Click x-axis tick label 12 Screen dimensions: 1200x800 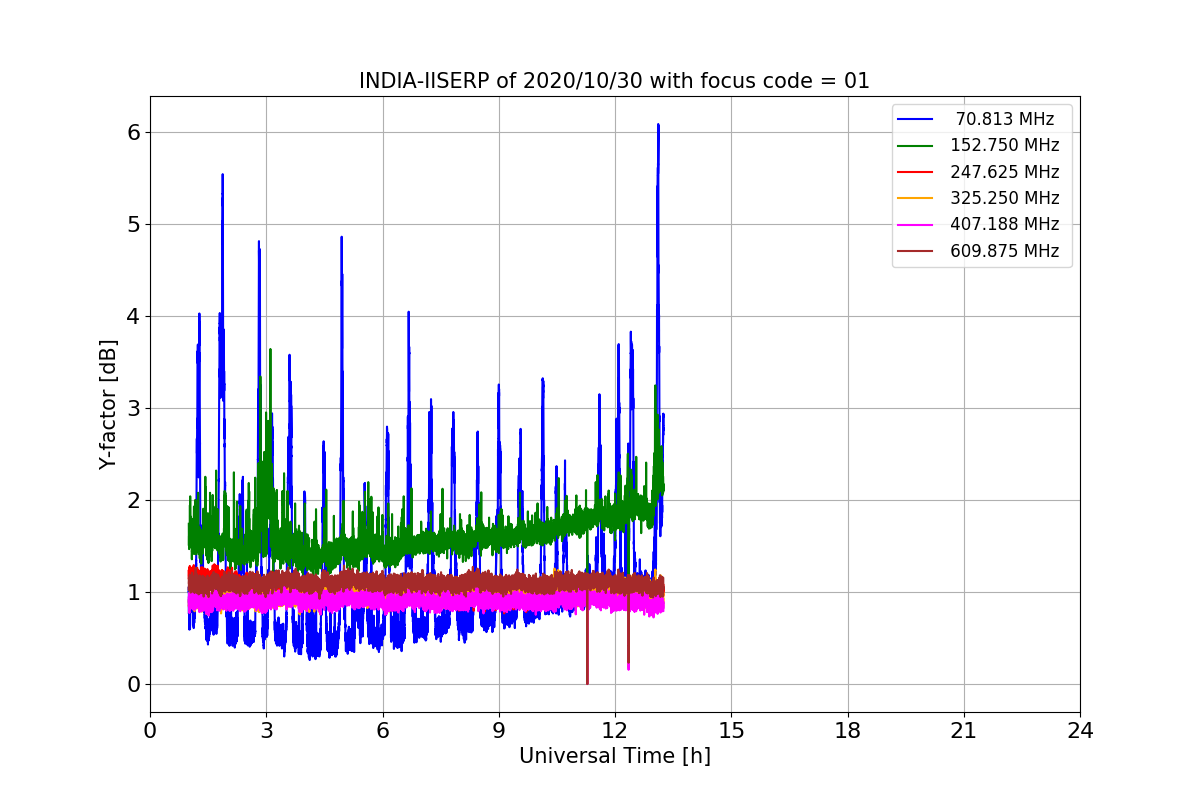click(x=615, y=731)
